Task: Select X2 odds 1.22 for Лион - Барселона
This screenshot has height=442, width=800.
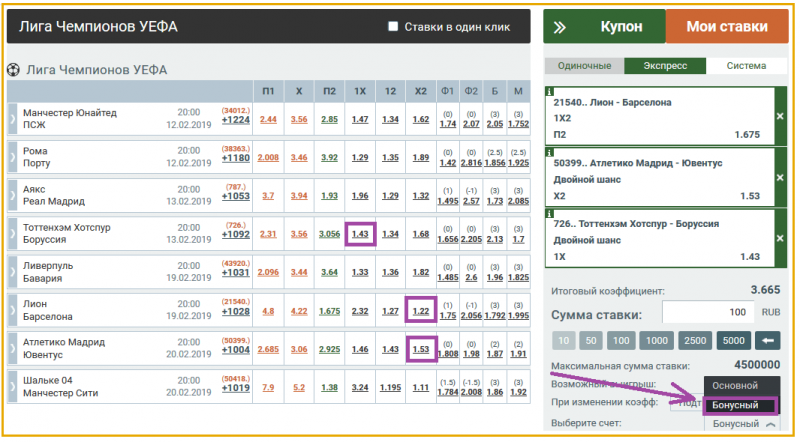Action: [x=421, y=311]
